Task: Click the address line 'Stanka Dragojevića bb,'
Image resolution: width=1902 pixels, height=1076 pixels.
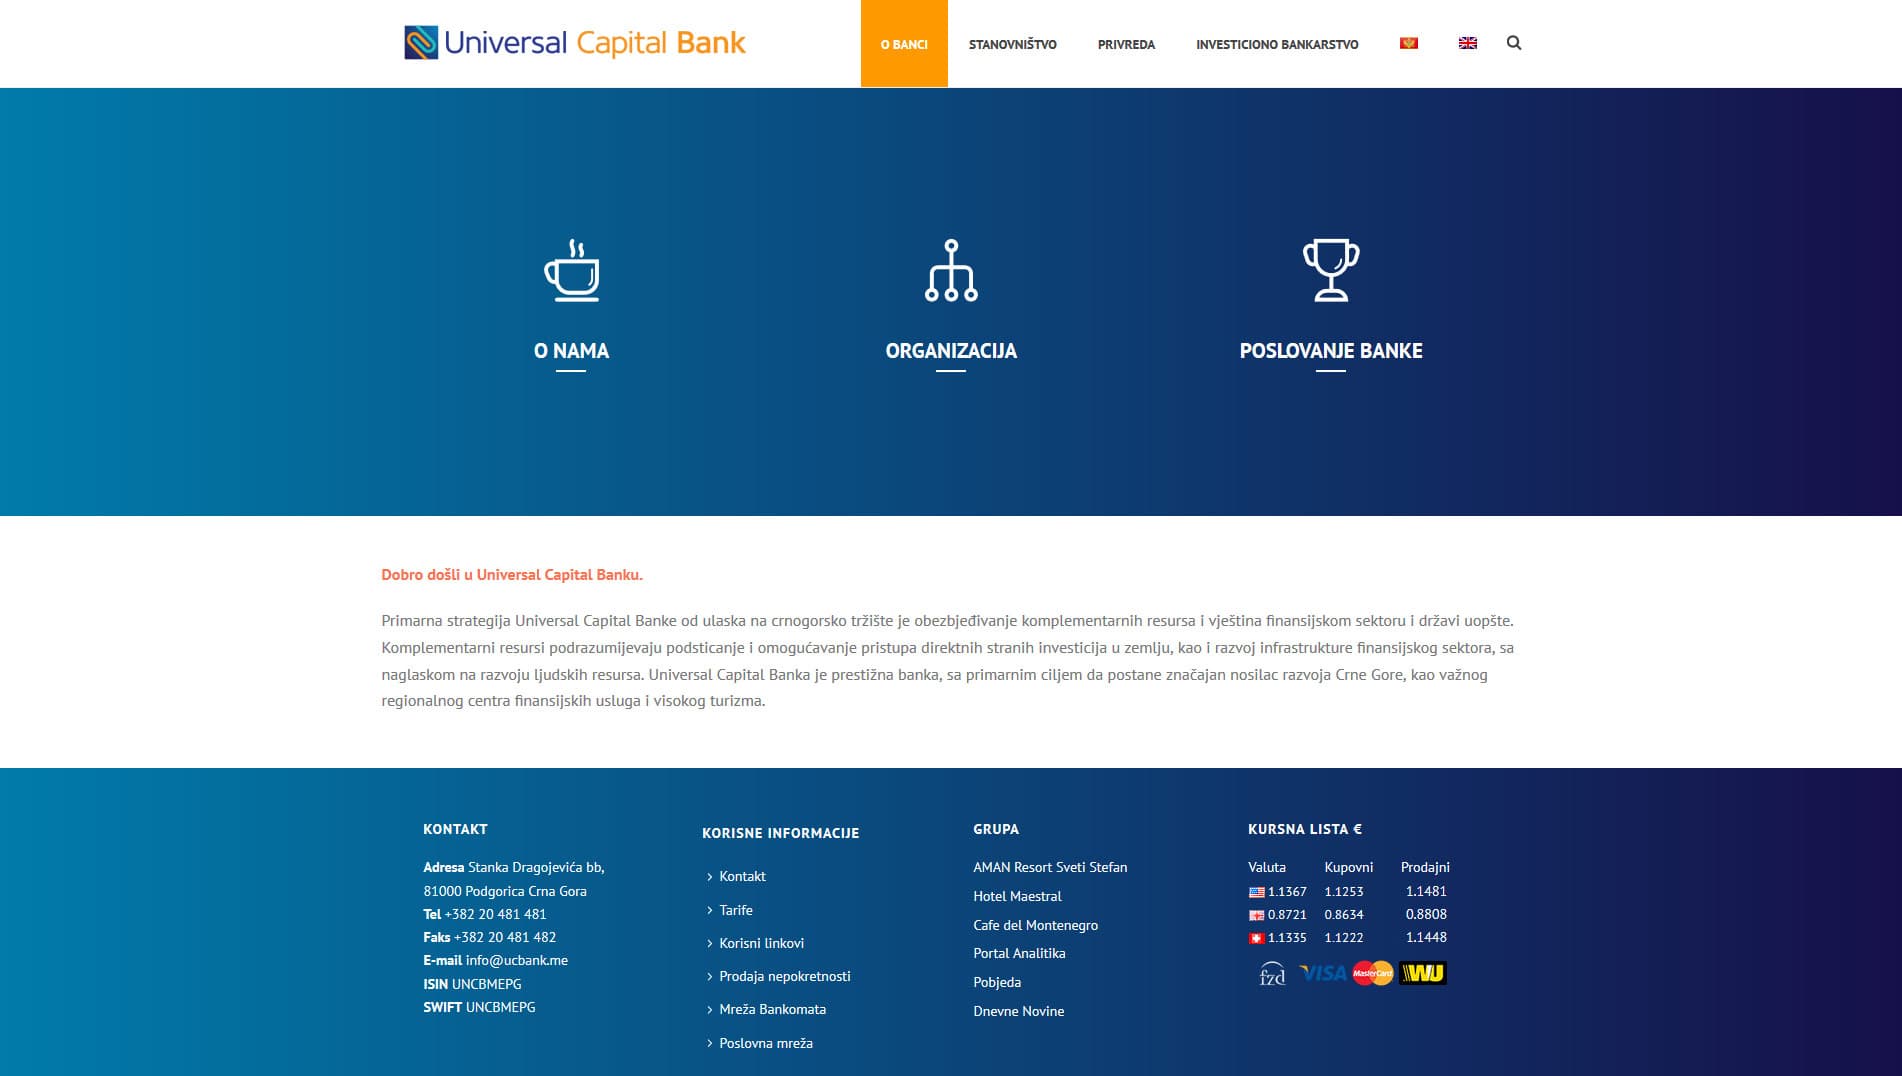Action: click(x=536, y=867)
